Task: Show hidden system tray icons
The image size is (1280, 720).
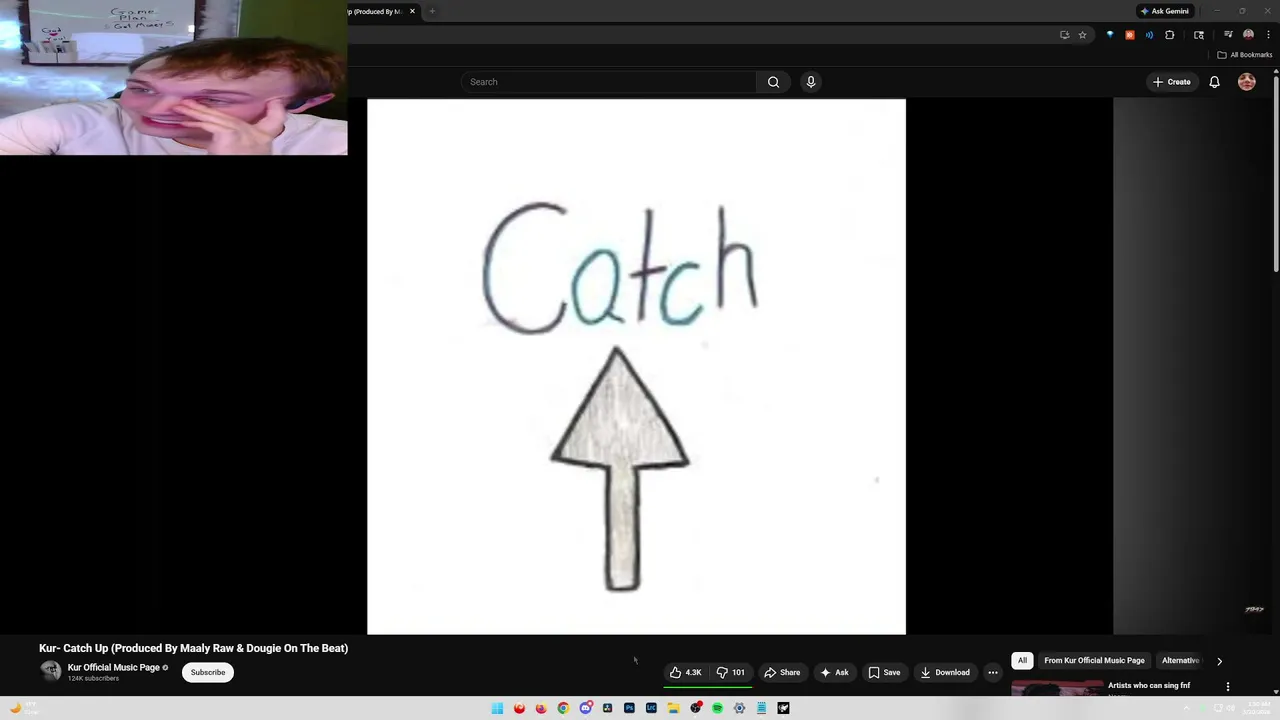Action: (1187, 708)
